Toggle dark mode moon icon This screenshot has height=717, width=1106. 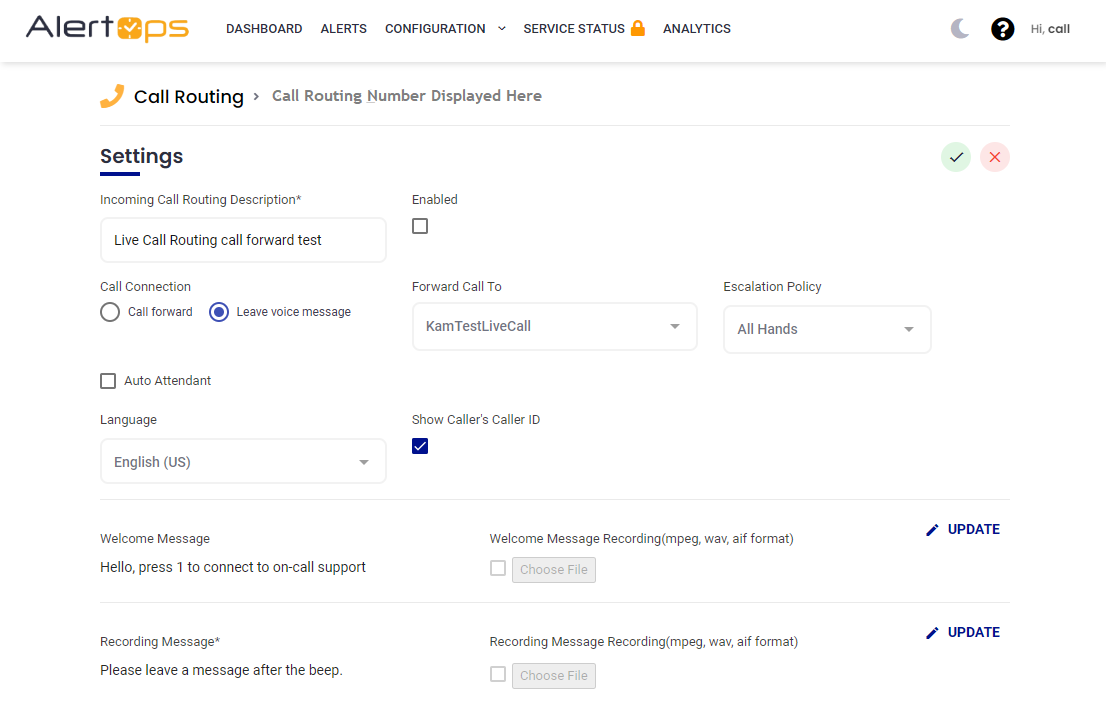coord(960,29)
